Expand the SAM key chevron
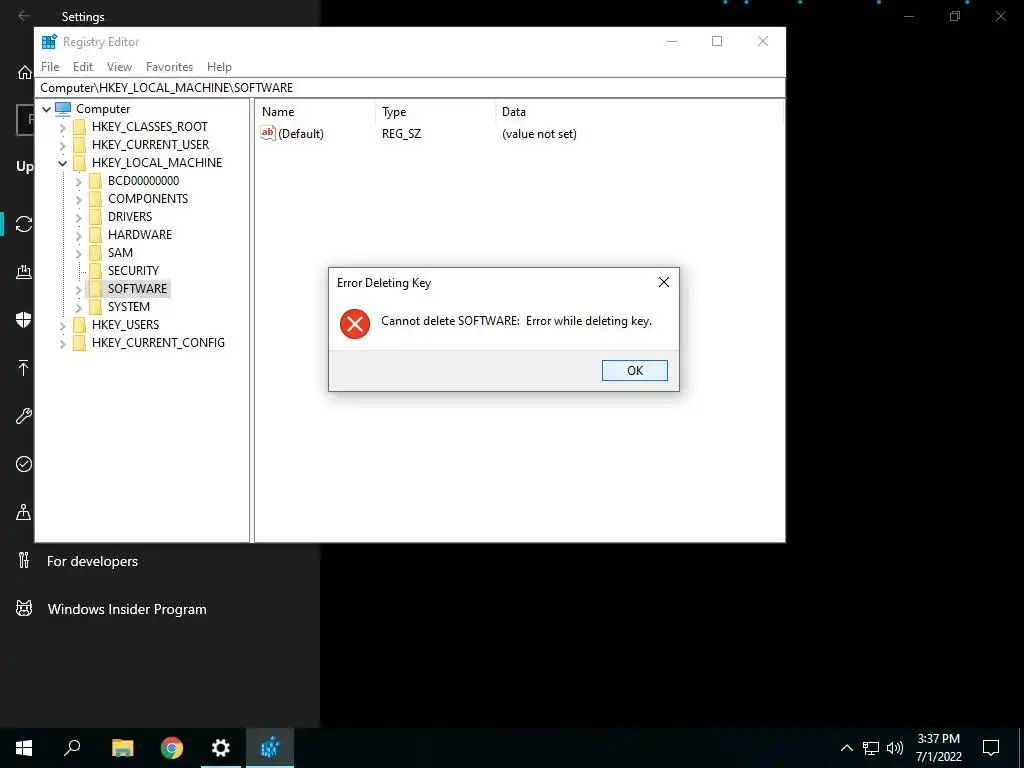The image size is (1024, 768). pyautogui.click(x=78, y=253)
